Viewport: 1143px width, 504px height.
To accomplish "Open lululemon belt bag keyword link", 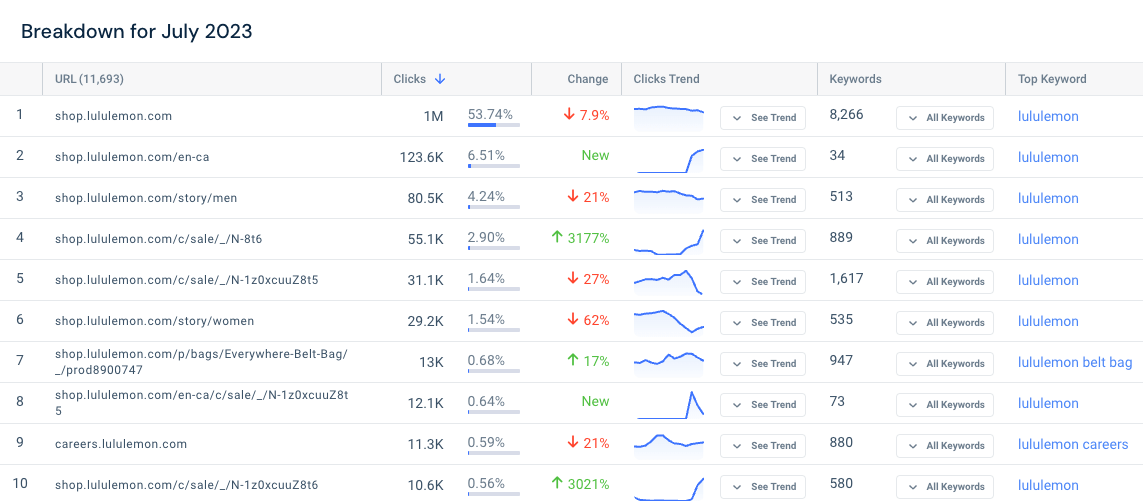I will [x=1074, y=363].
